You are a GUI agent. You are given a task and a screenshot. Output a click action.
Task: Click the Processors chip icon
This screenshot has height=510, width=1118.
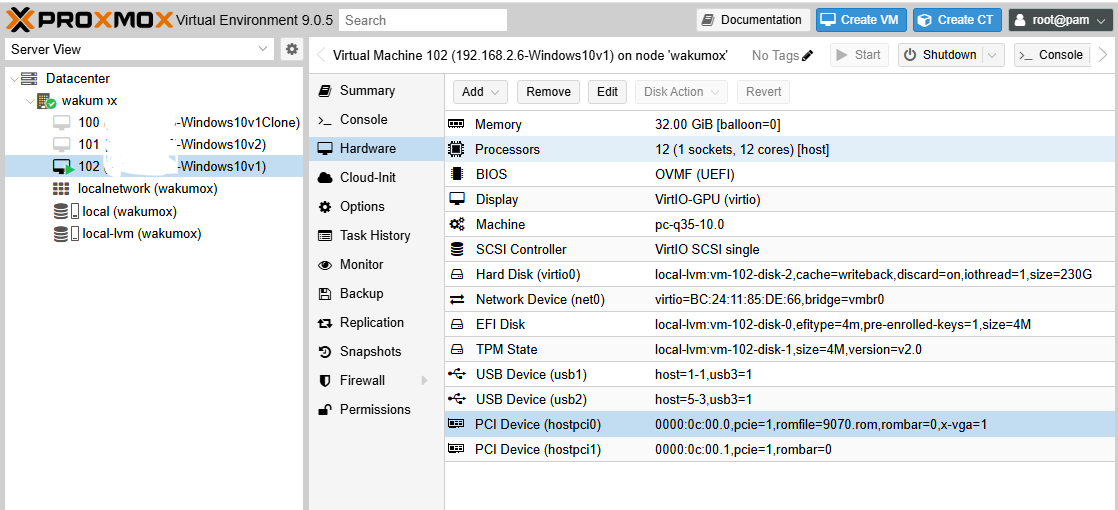(x=456, y=149)
